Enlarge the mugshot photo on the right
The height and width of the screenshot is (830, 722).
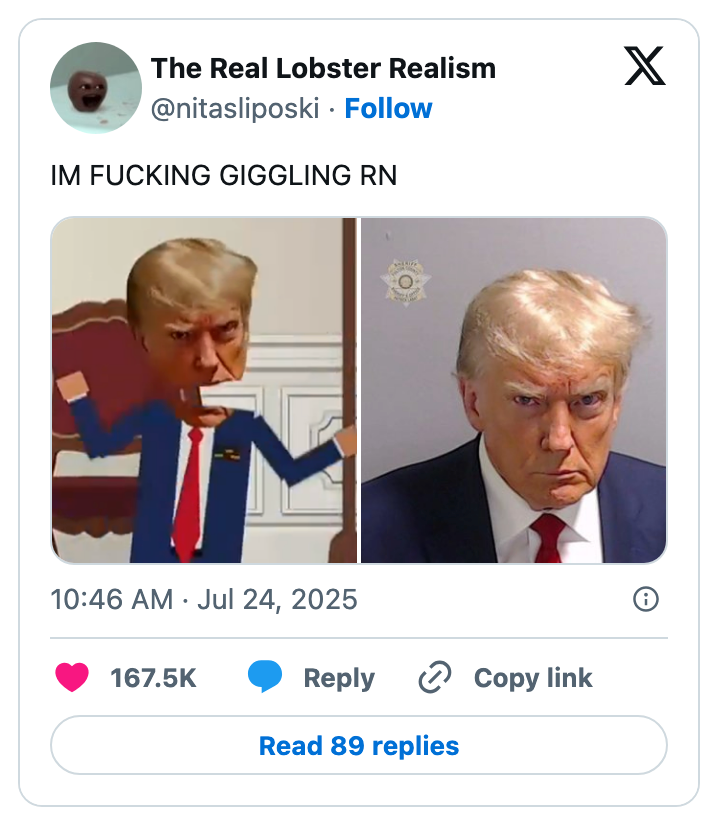point(513,390)
